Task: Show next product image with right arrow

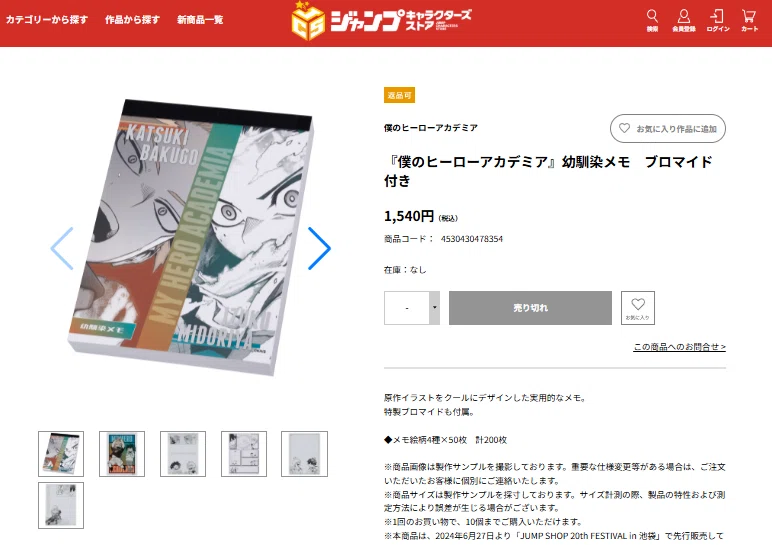Action: [x=319, y=248]
